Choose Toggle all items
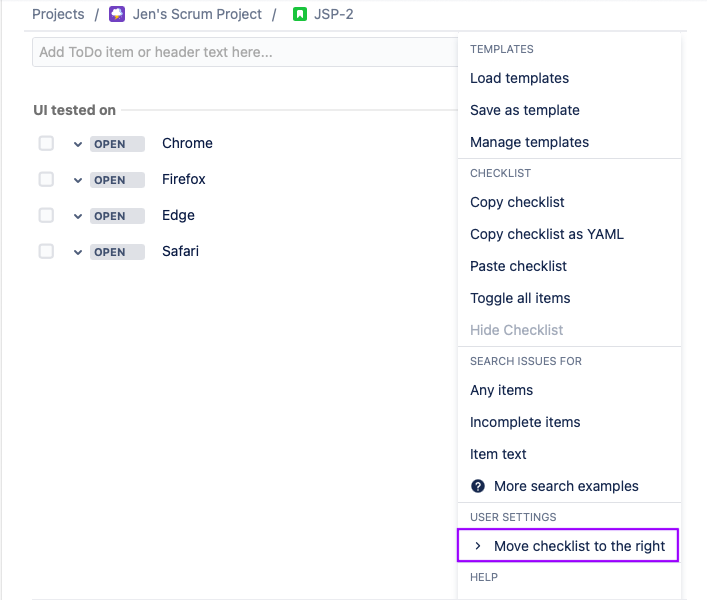 (520, 298)
